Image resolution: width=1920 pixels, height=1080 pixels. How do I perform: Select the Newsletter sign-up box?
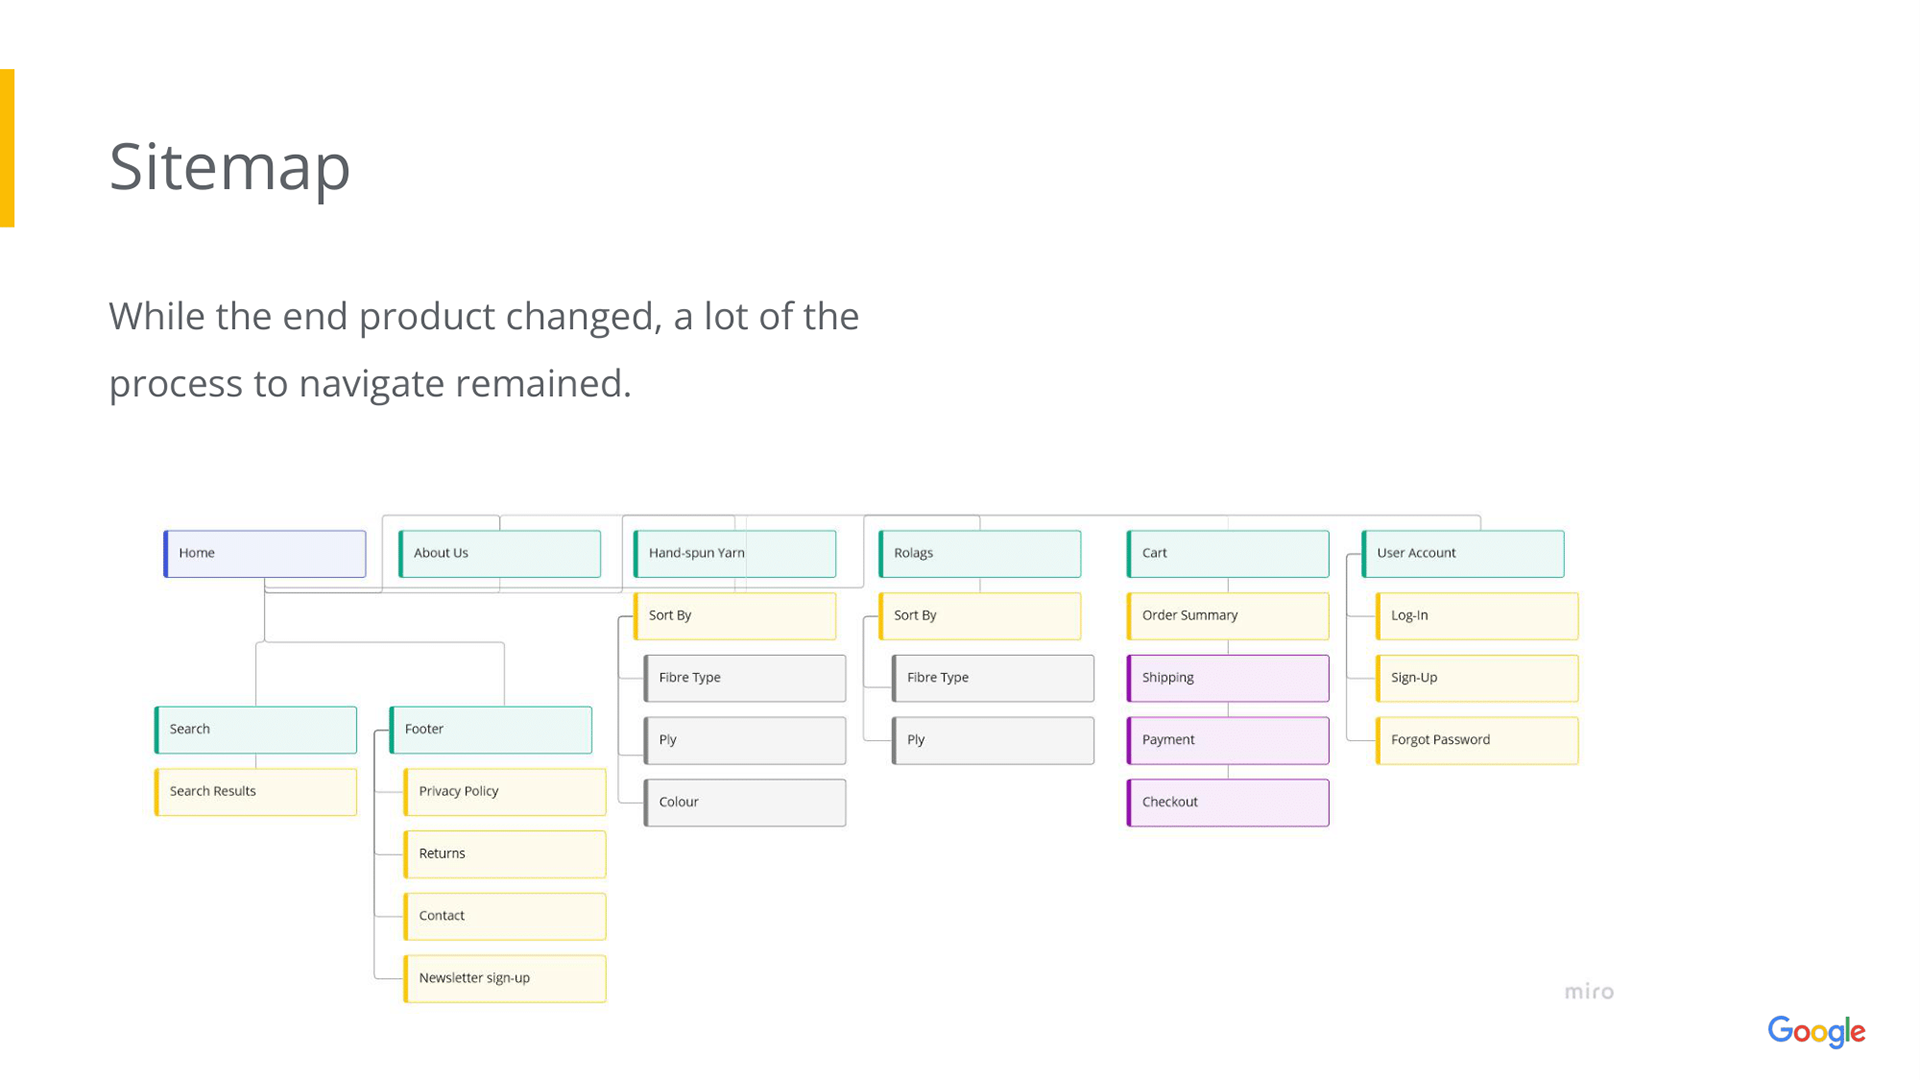[x=505, y=978]
